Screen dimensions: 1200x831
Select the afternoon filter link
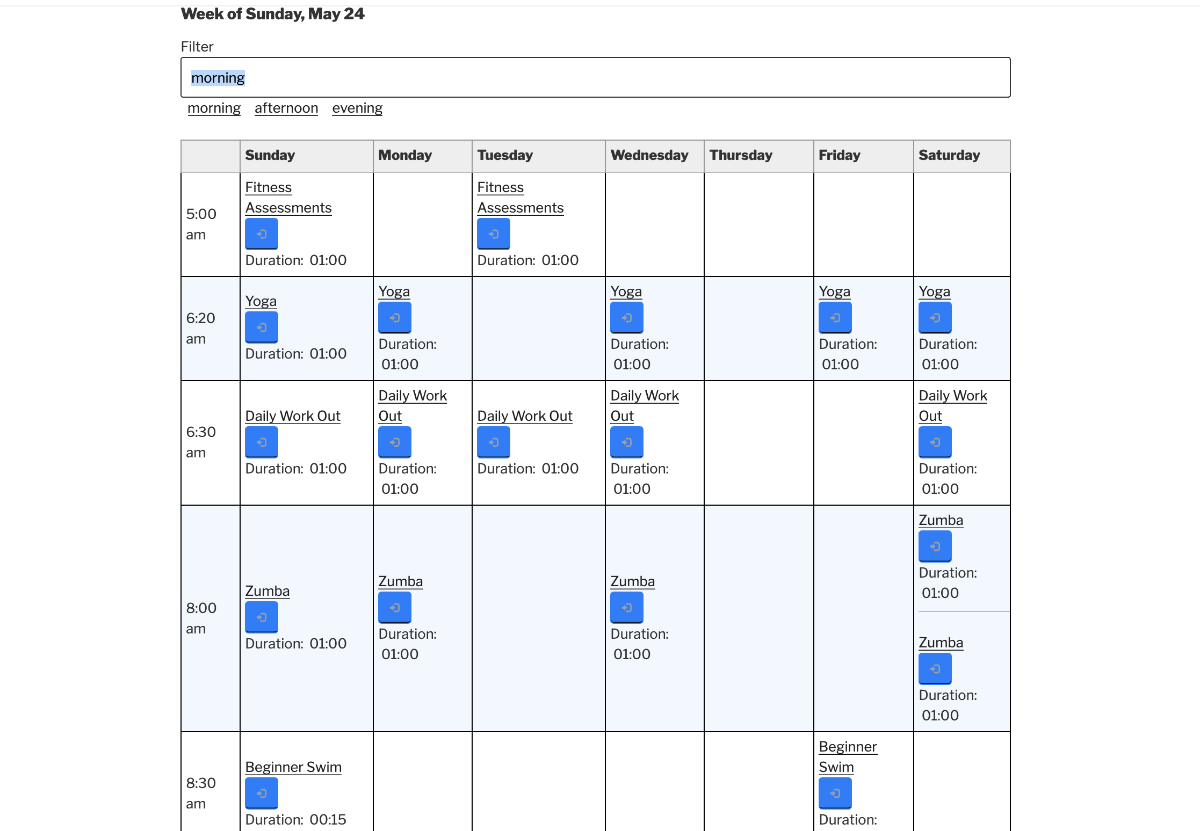[286, 108]
